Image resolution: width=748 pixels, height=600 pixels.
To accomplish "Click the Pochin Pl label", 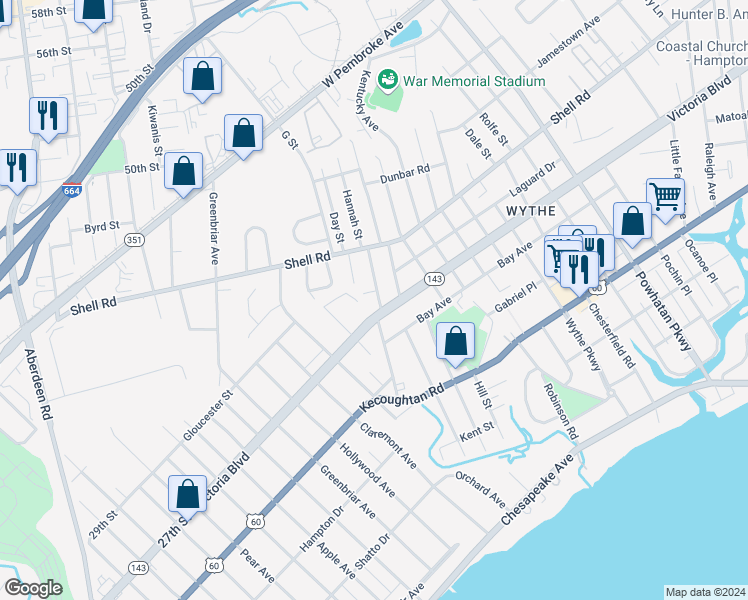I will click(676, 275).
